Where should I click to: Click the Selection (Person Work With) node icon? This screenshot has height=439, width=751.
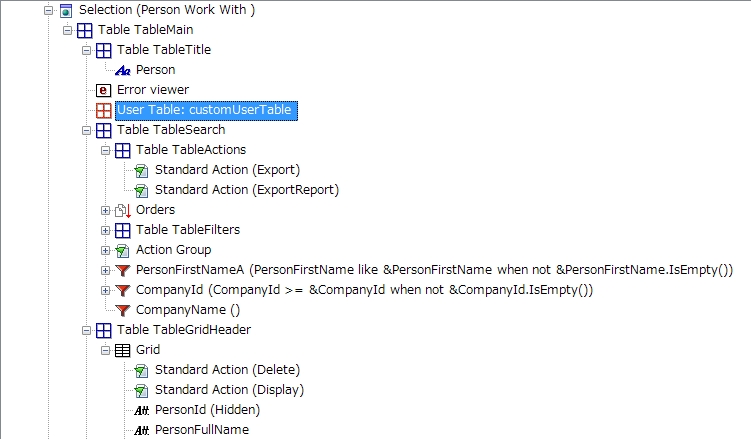coord(65,10)
